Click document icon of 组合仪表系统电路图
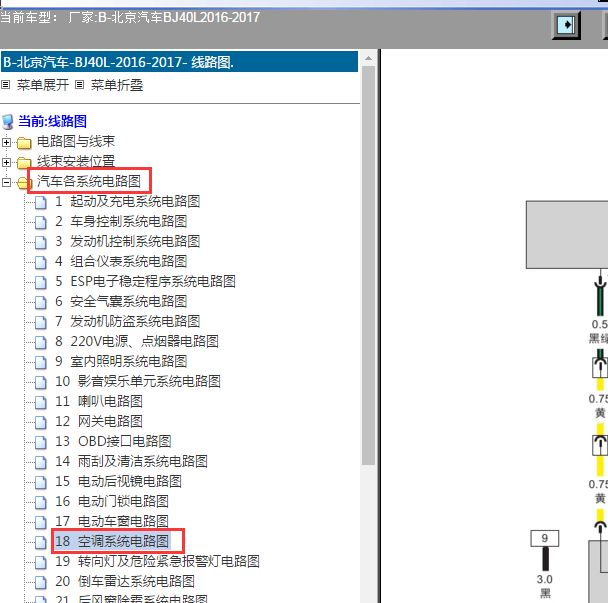The image size is (608, 603). (x=40, y=263)
